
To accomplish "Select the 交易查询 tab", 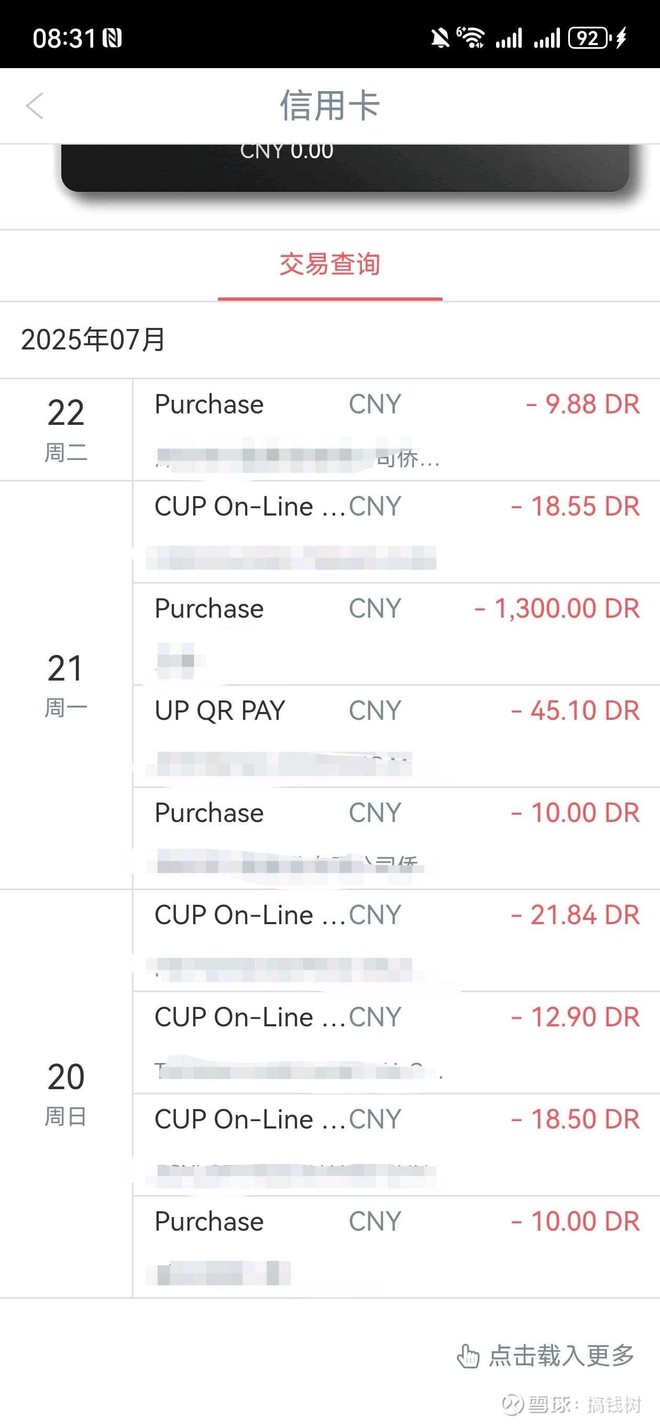I will (330, 265).
